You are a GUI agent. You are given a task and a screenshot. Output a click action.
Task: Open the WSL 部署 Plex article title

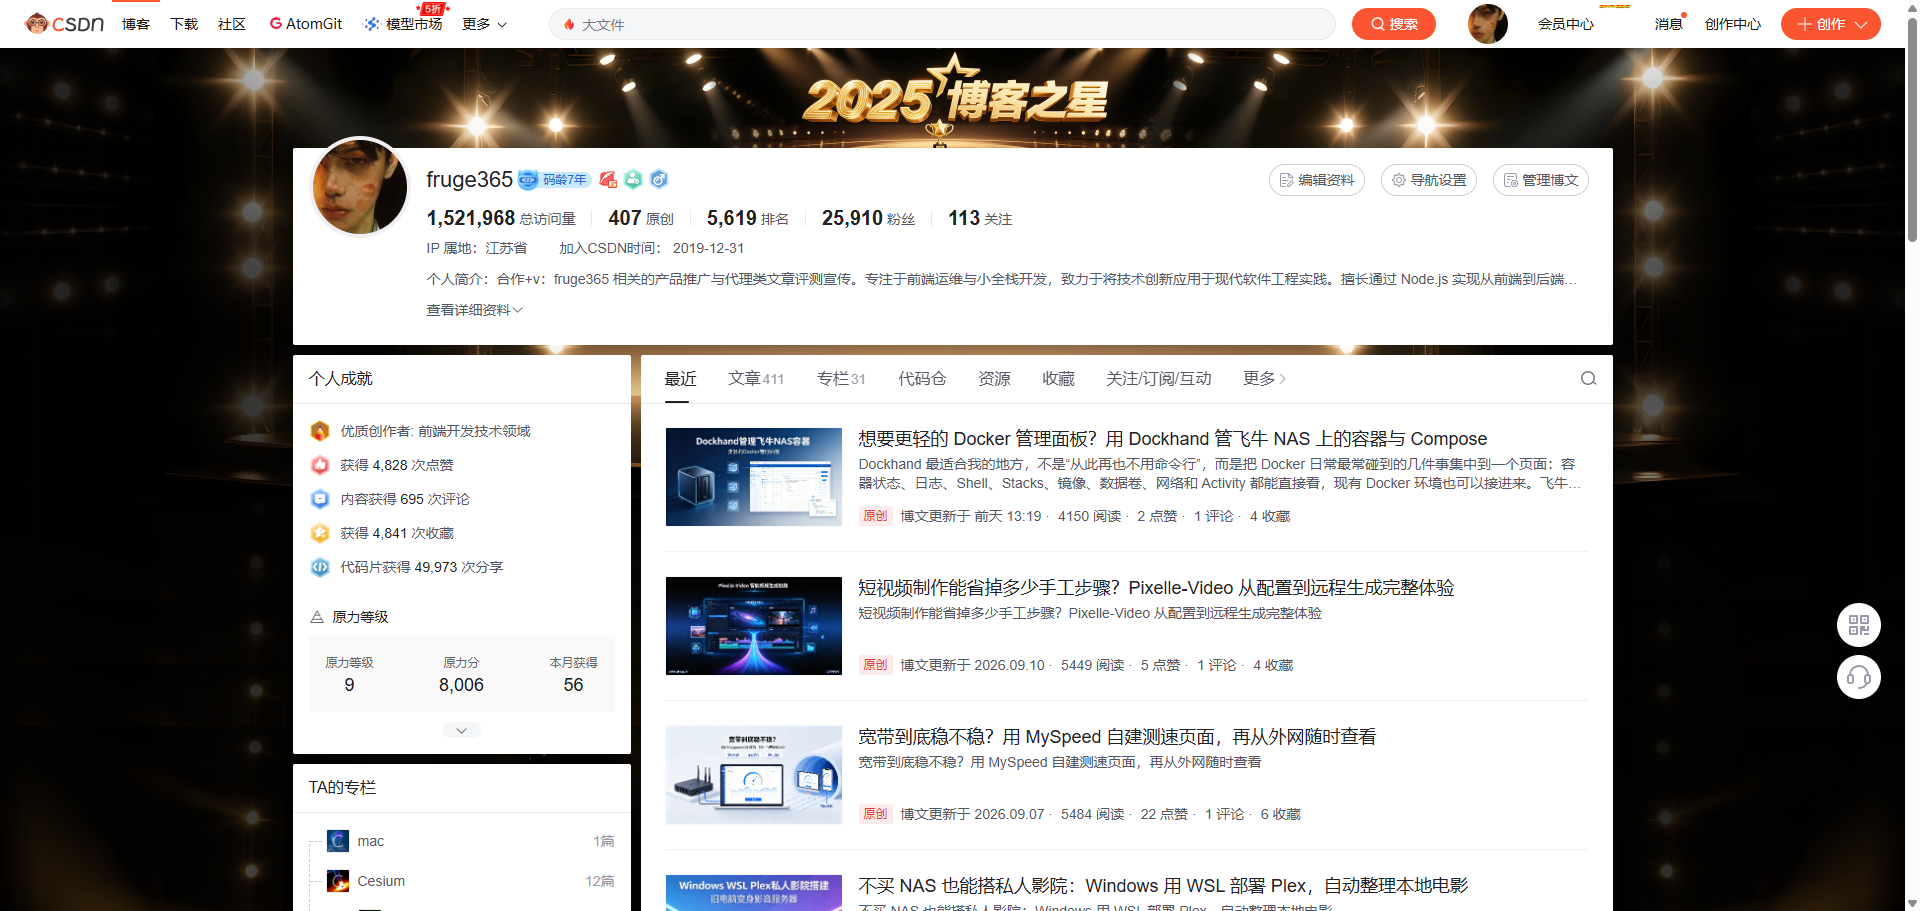coord(1163,885)
